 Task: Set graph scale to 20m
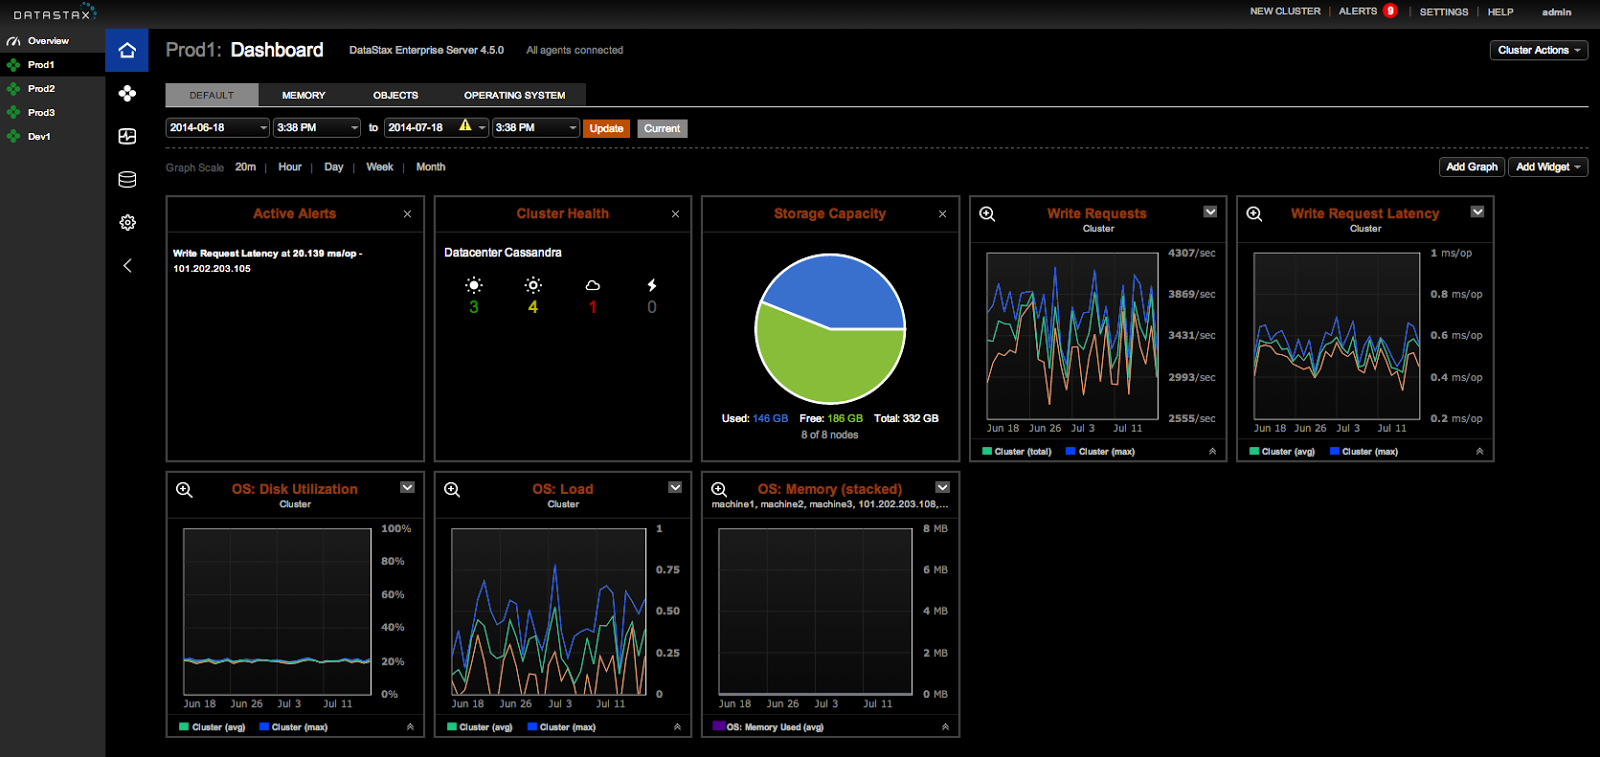(246, 167)
